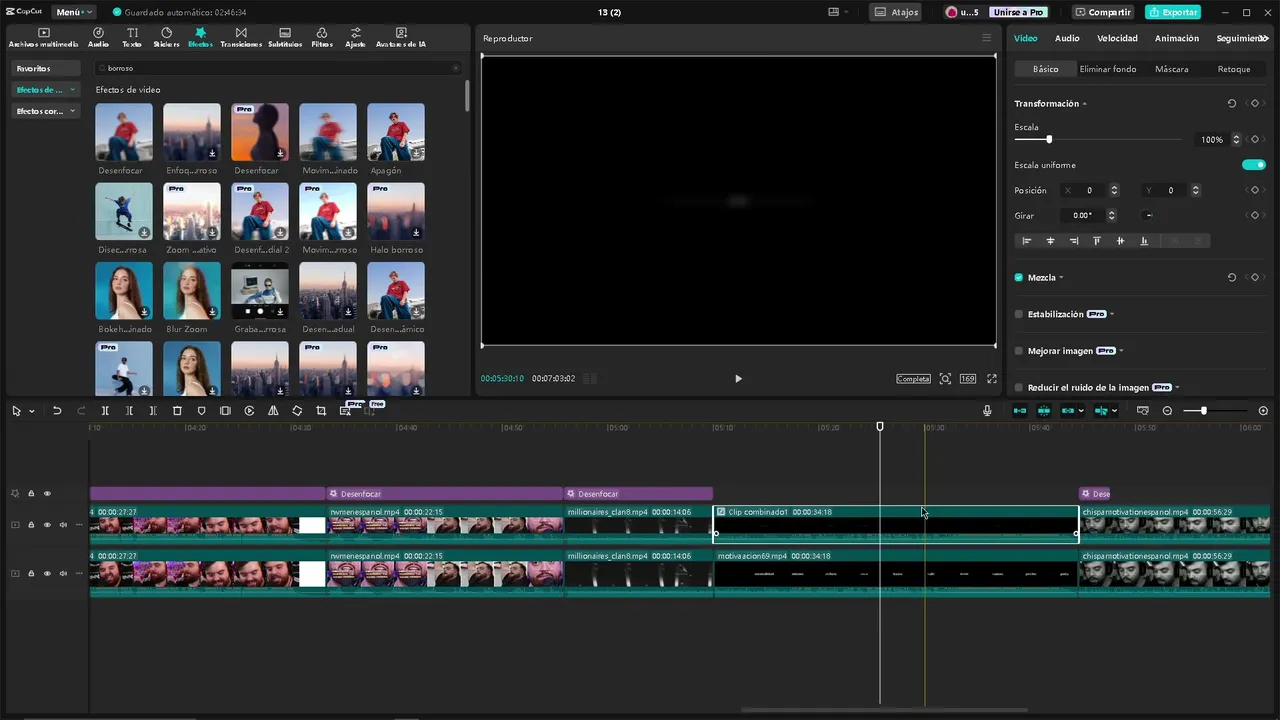Click the player hamburger menu icon
The width and height of the screenshot is (1280, 720).
[x=986, y=38]
